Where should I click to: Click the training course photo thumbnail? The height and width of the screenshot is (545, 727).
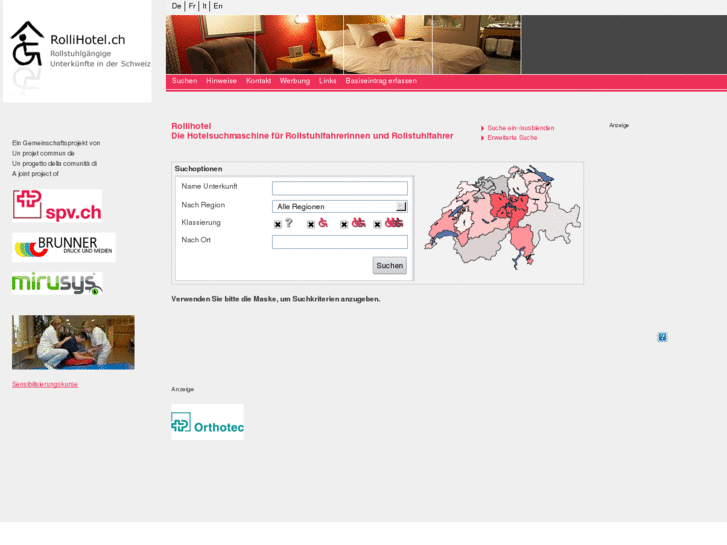tap(73, 342)
